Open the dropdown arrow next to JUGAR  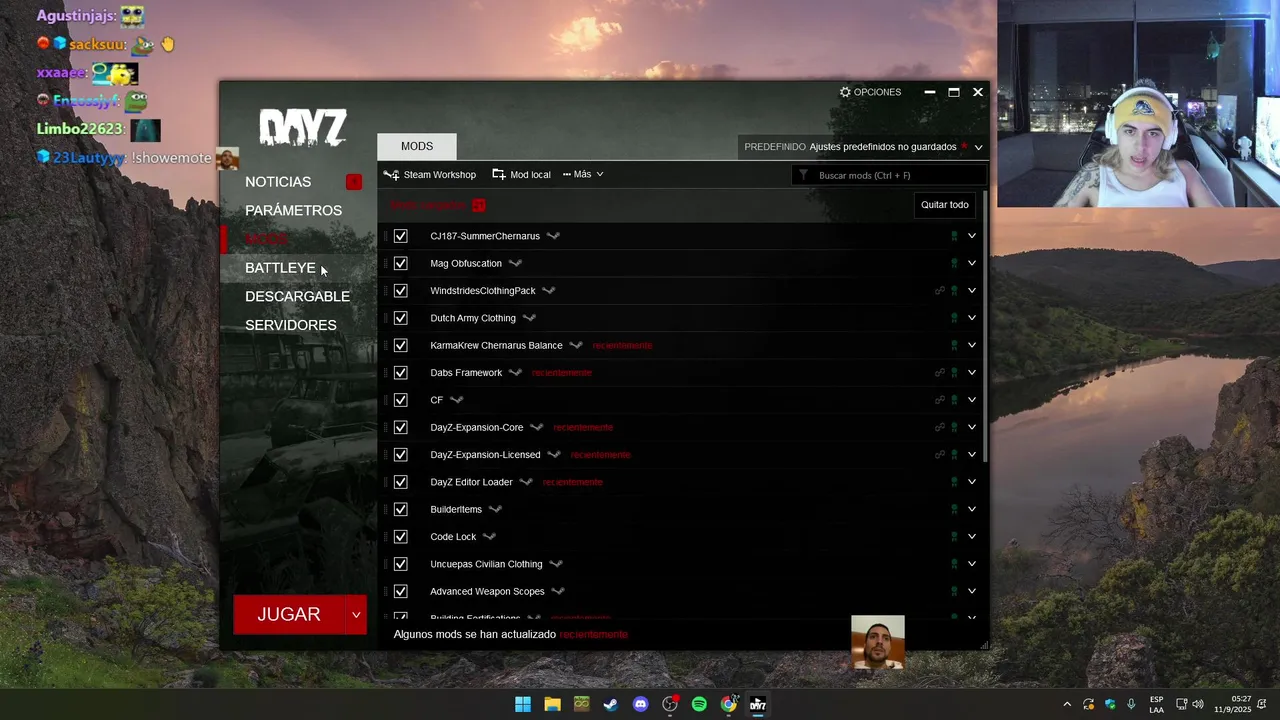(356, 615)
